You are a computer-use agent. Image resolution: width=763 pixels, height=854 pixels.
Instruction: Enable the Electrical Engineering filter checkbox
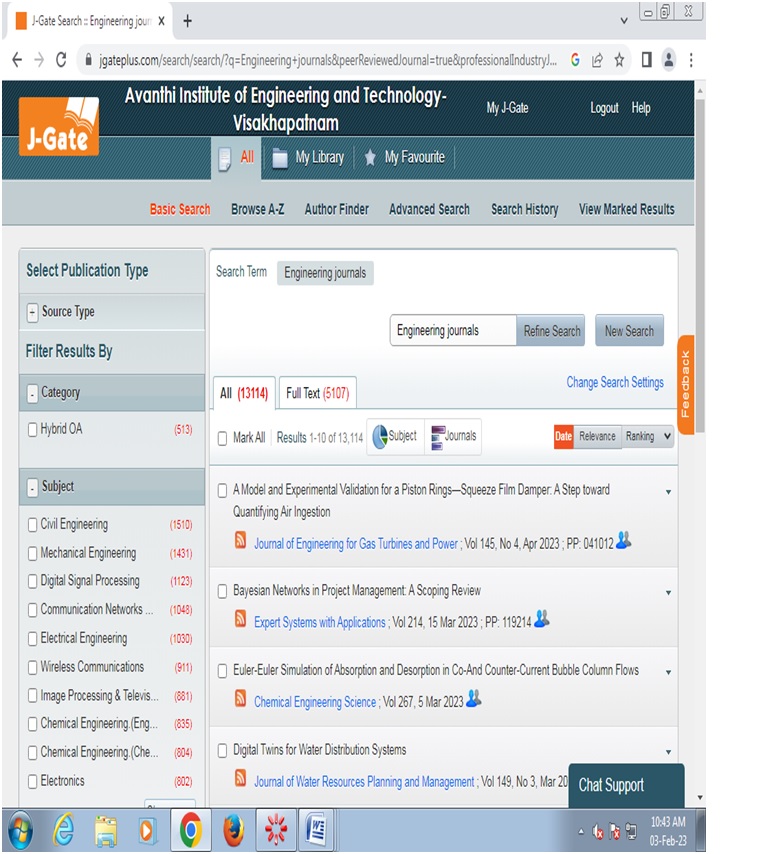pyautogui.click(x=33, y=638)
